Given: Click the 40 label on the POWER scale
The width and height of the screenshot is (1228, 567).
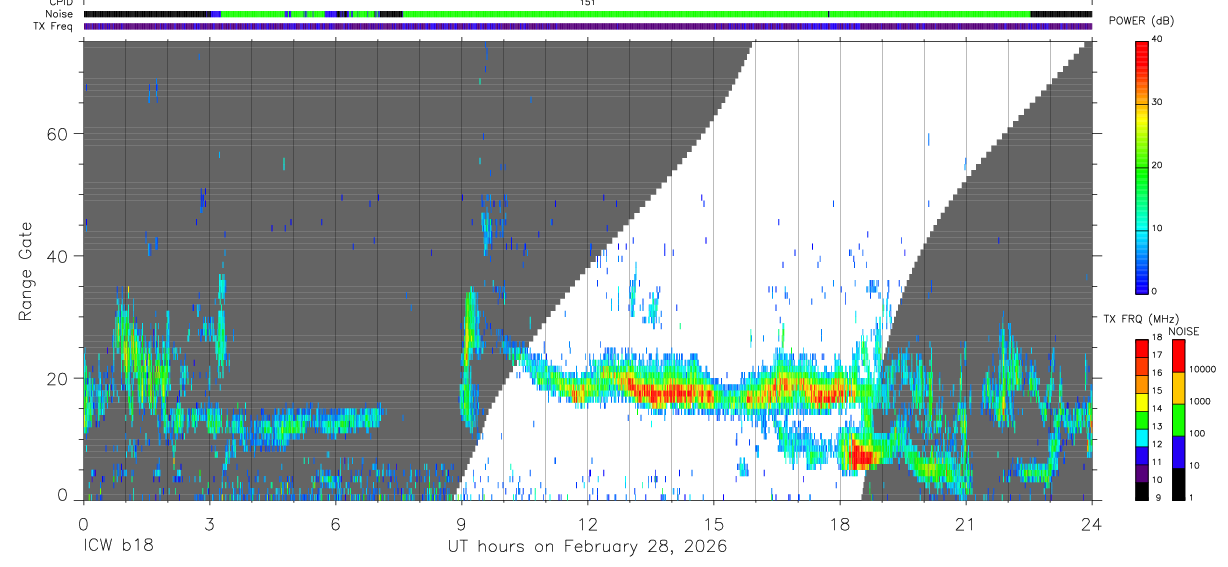Looking at the screenshot, I should pyautogui.click(x=1157, y=40).
